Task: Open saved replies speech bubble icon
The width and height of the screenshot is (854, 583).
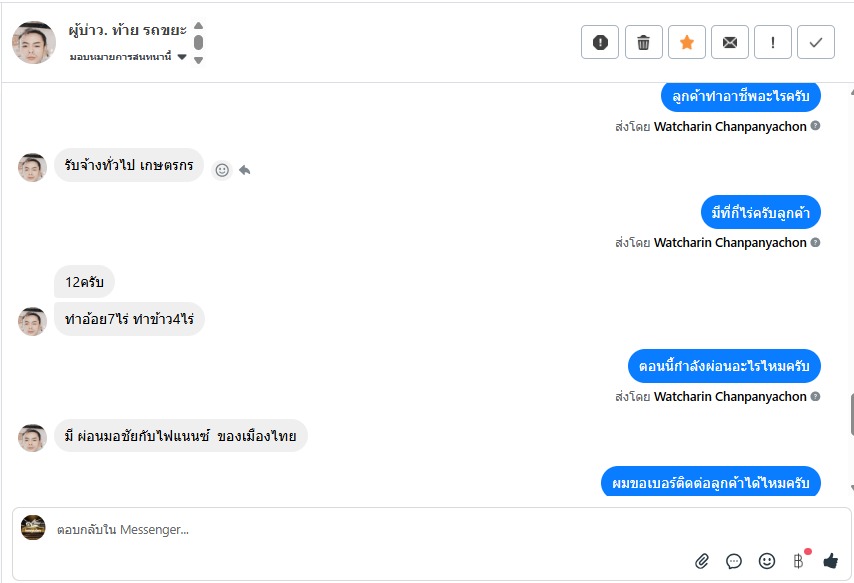Action: [734, 561]
